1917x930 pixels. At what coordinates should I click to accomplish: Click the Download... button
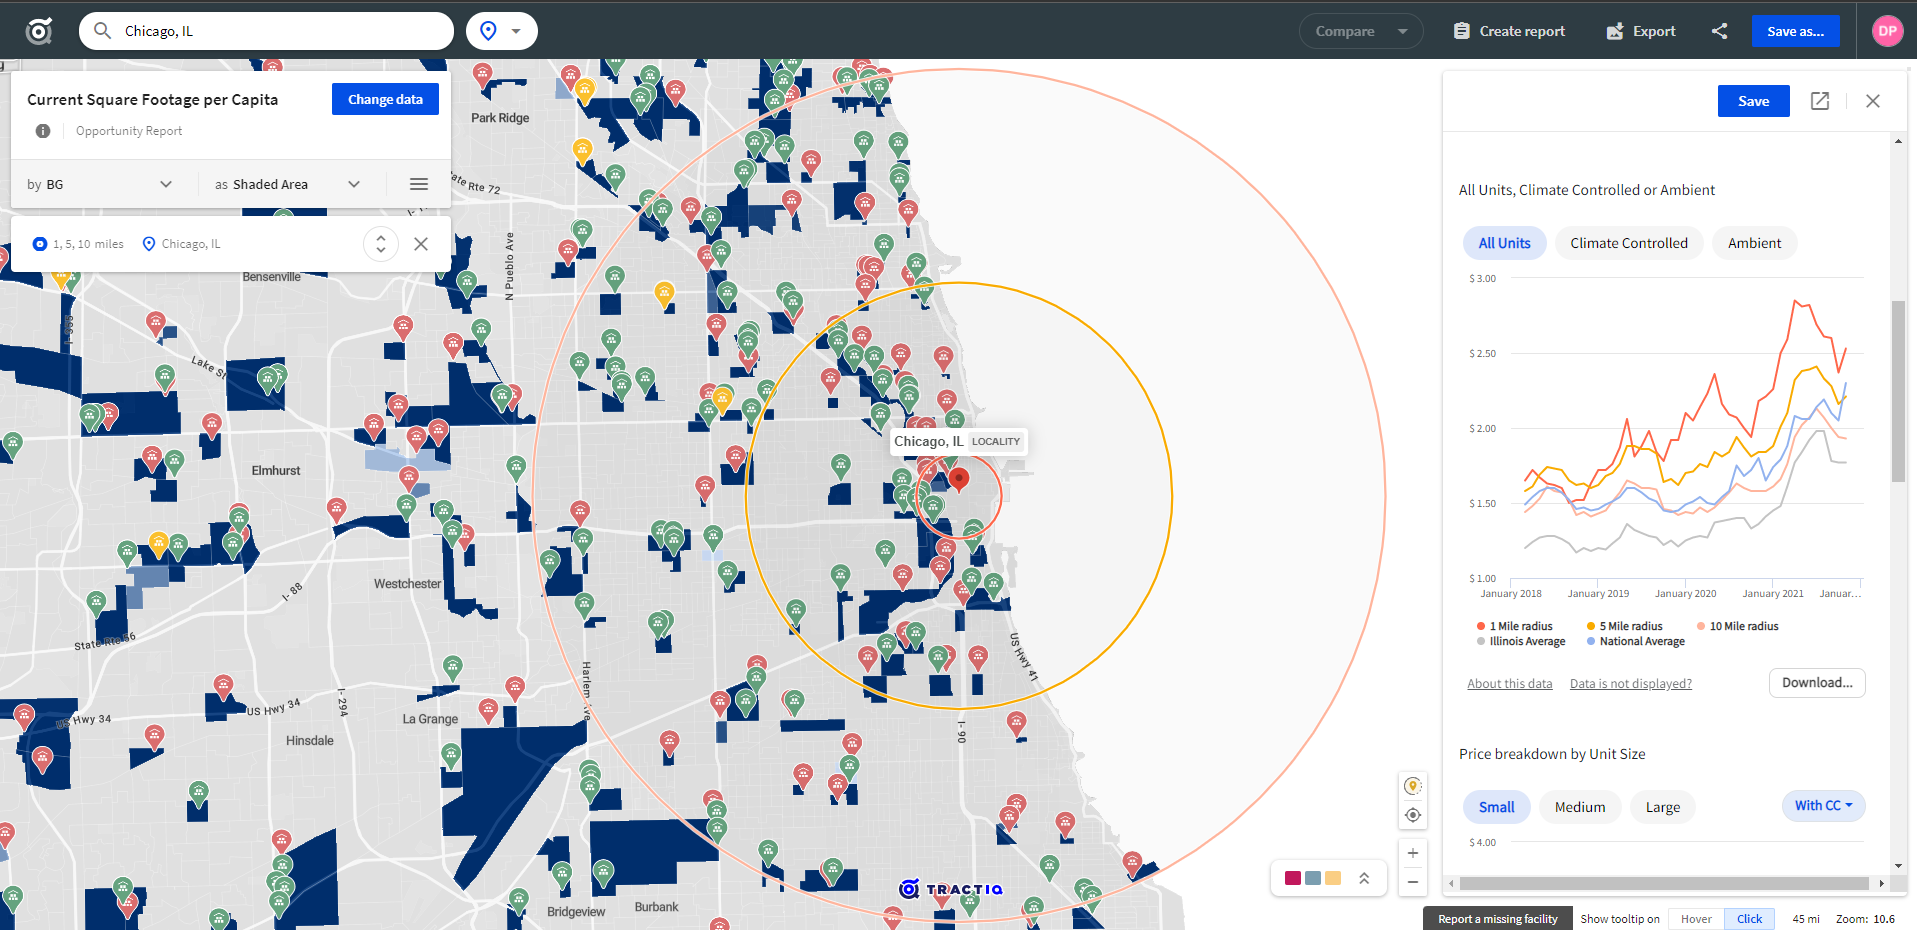tap(1817, 683)
